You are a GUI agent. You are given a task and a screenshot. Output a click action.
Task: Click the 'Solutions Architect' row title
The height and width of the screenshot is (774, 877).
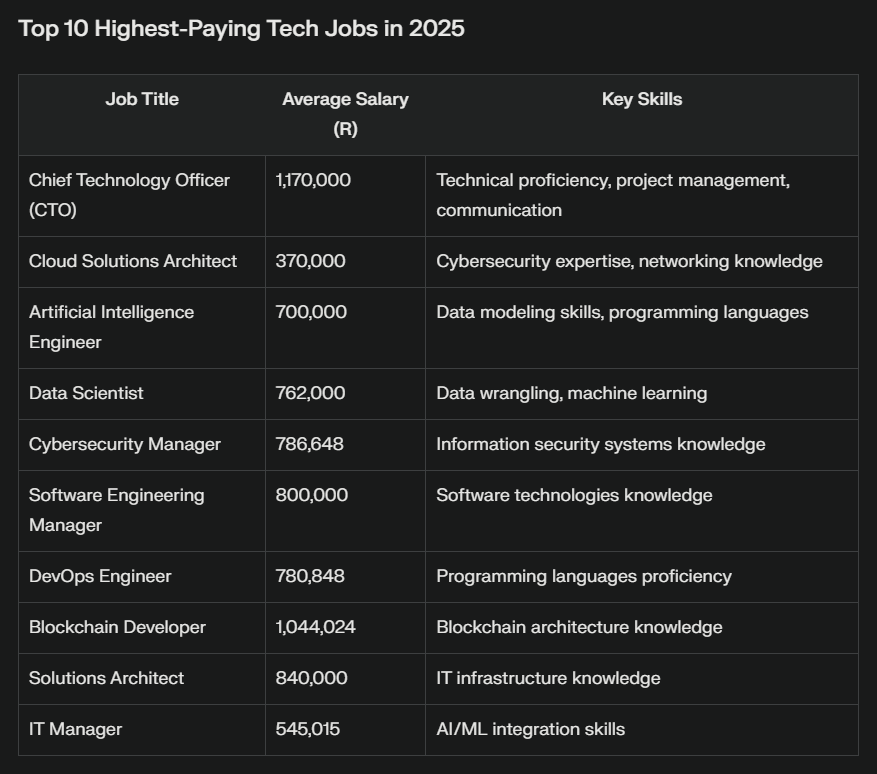point(106,678)
